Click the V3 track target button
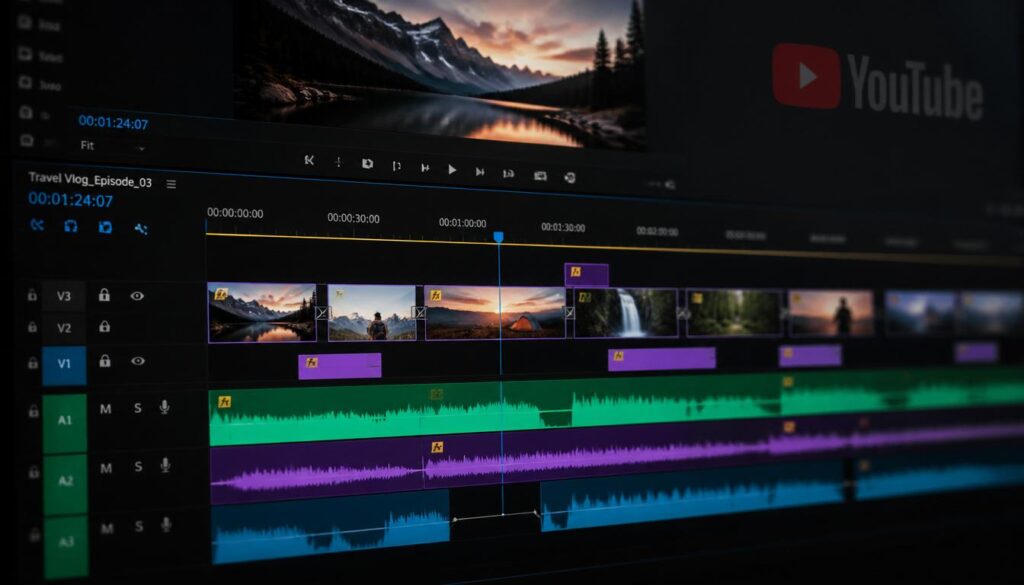 [63, 296]
